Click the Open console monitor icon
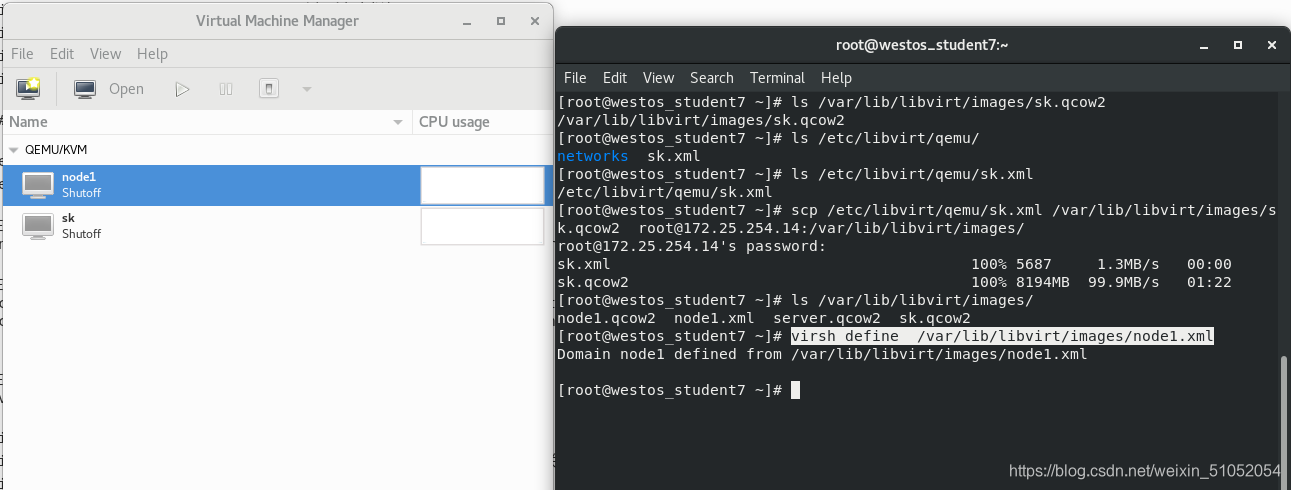Viewport: 1291px width, 490px height. point(85,89)
